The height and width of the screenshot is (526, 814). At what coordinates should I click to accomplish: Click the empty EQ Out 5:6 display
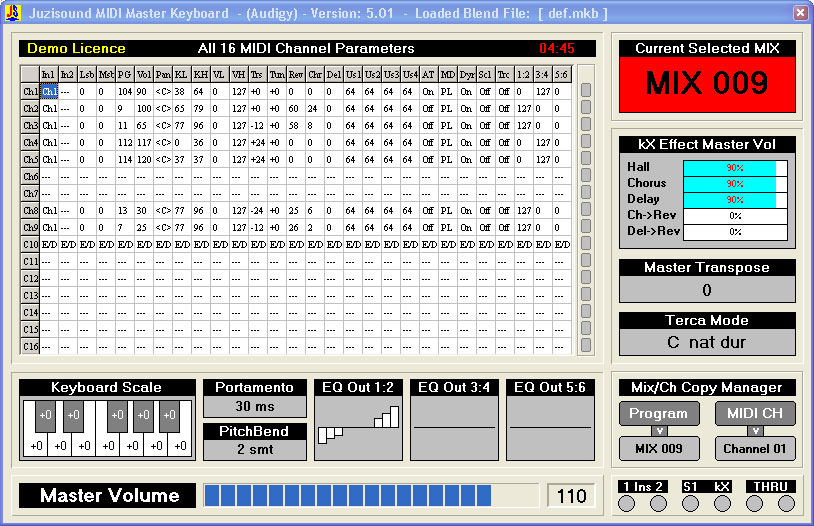549,427
